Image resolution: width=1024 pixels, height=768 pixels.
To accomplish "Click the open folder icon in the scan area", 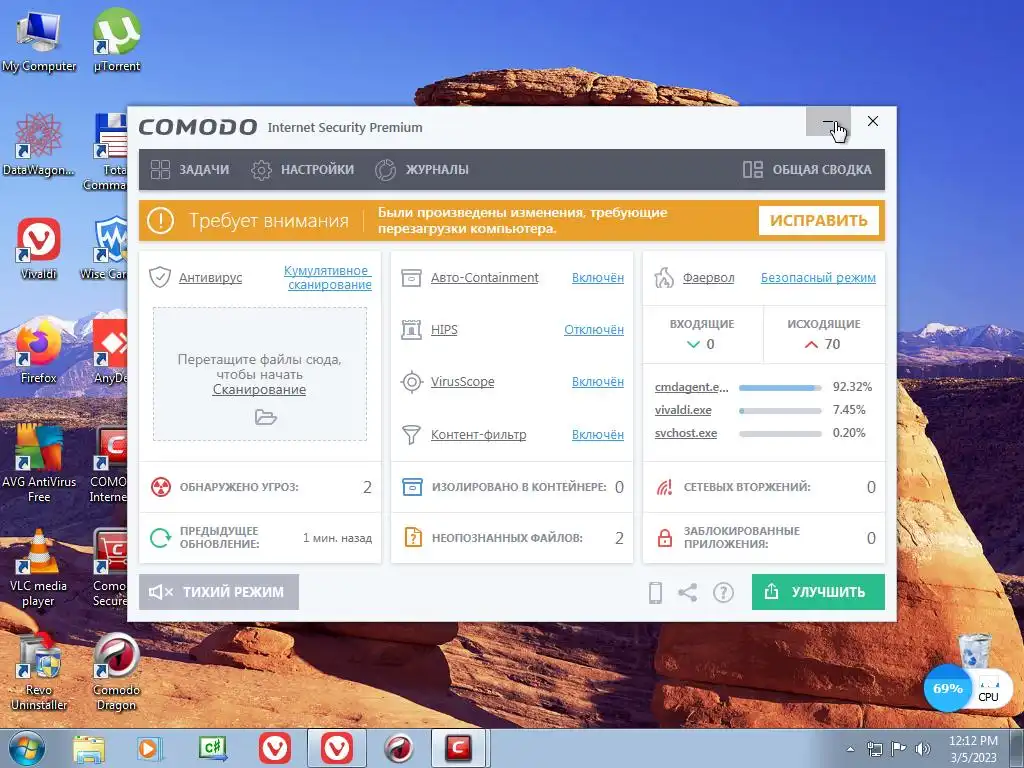I will (266, 417).
